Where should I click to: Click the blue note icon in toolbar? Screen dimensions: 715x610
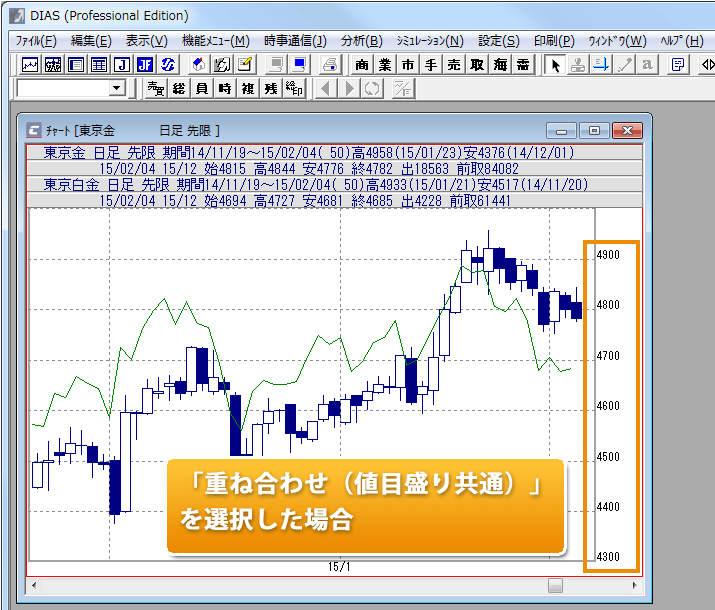[299, 65]
